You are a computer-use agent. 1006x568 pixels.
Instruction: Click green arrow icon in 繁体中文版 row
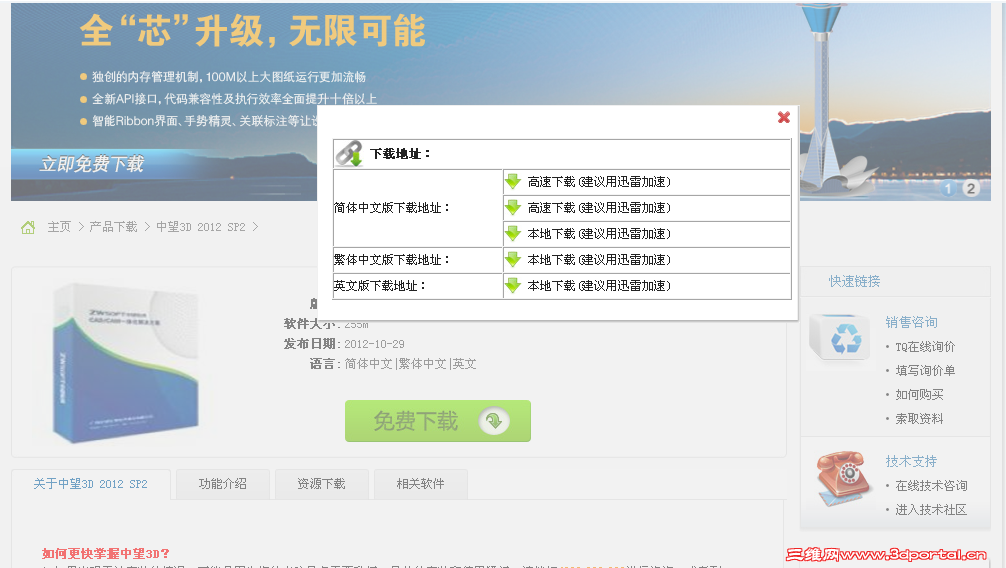point(513,259)
